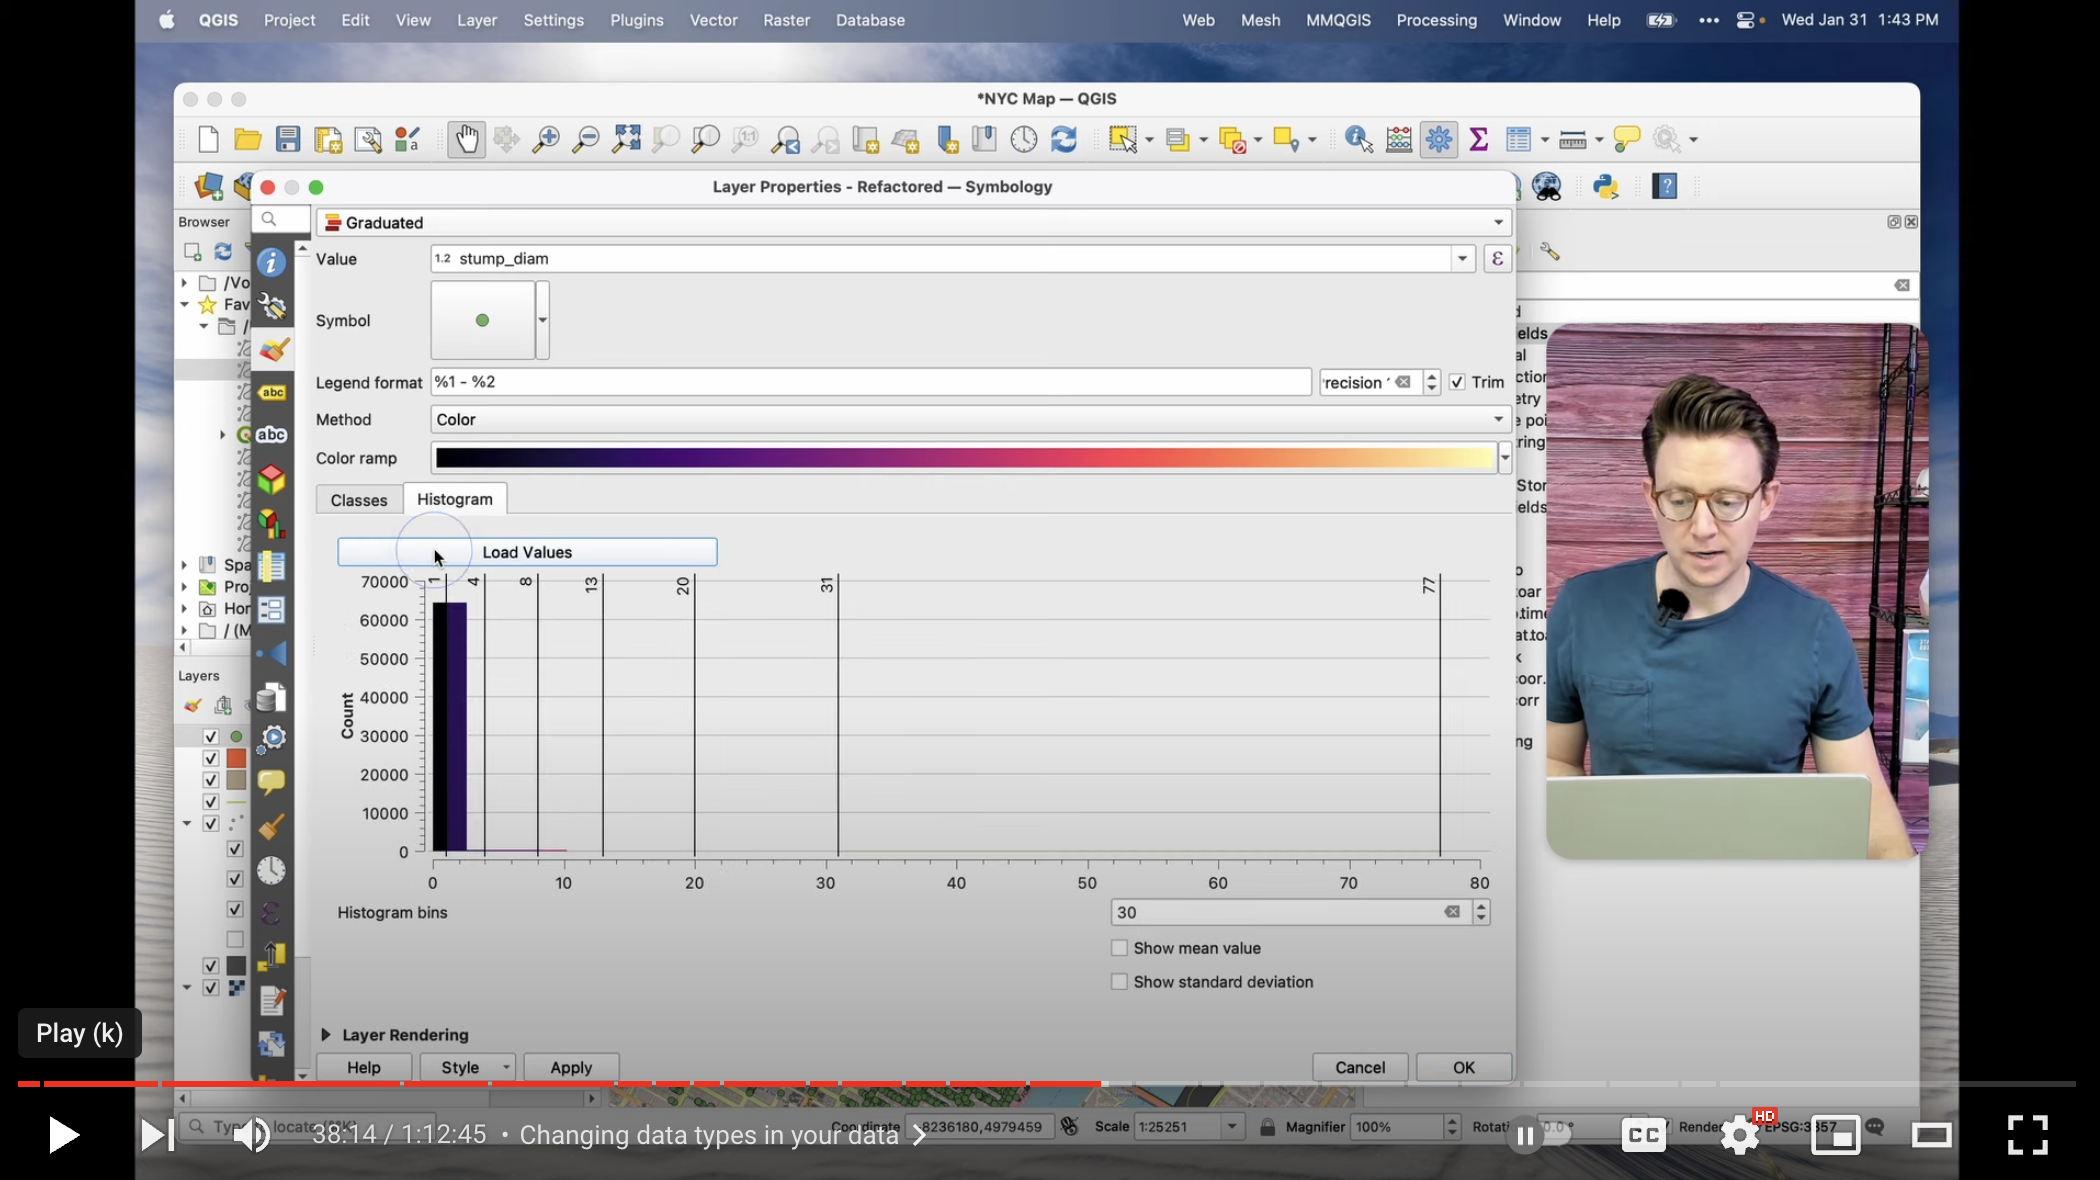Click the New Project icon in QGIS toolbar

[208, 139]
